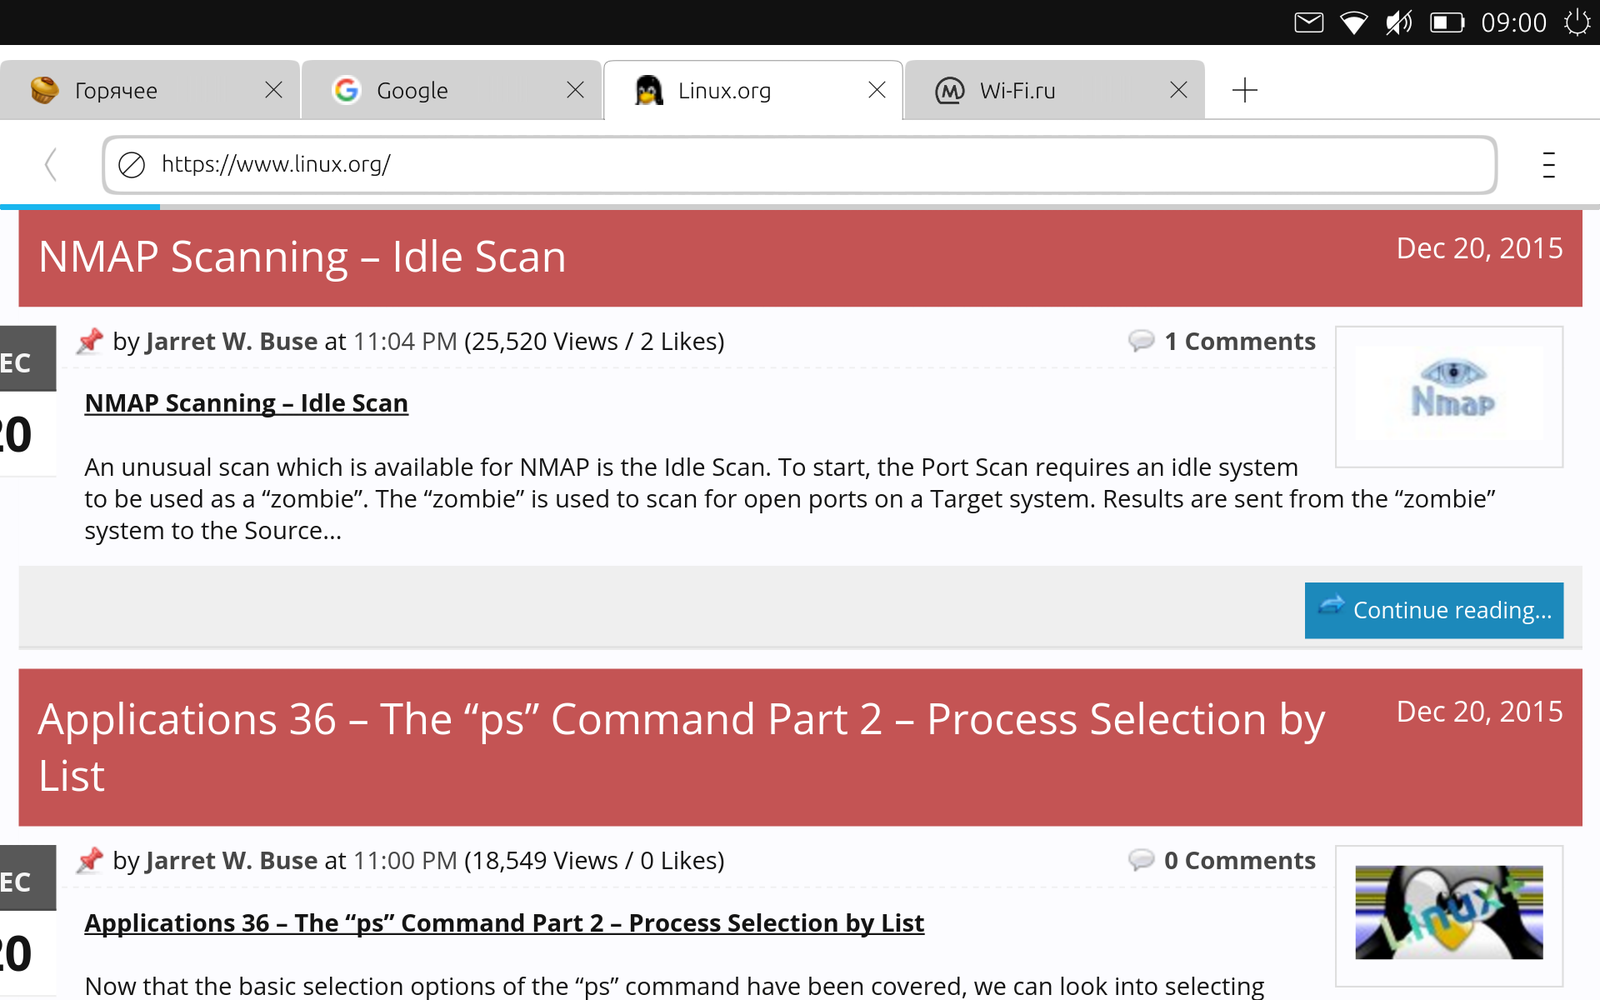The height and width of the screenshot is (1000, 1600).
Task: Toggle the muted sound volume indicator
Action: [x=1399, y=22]
